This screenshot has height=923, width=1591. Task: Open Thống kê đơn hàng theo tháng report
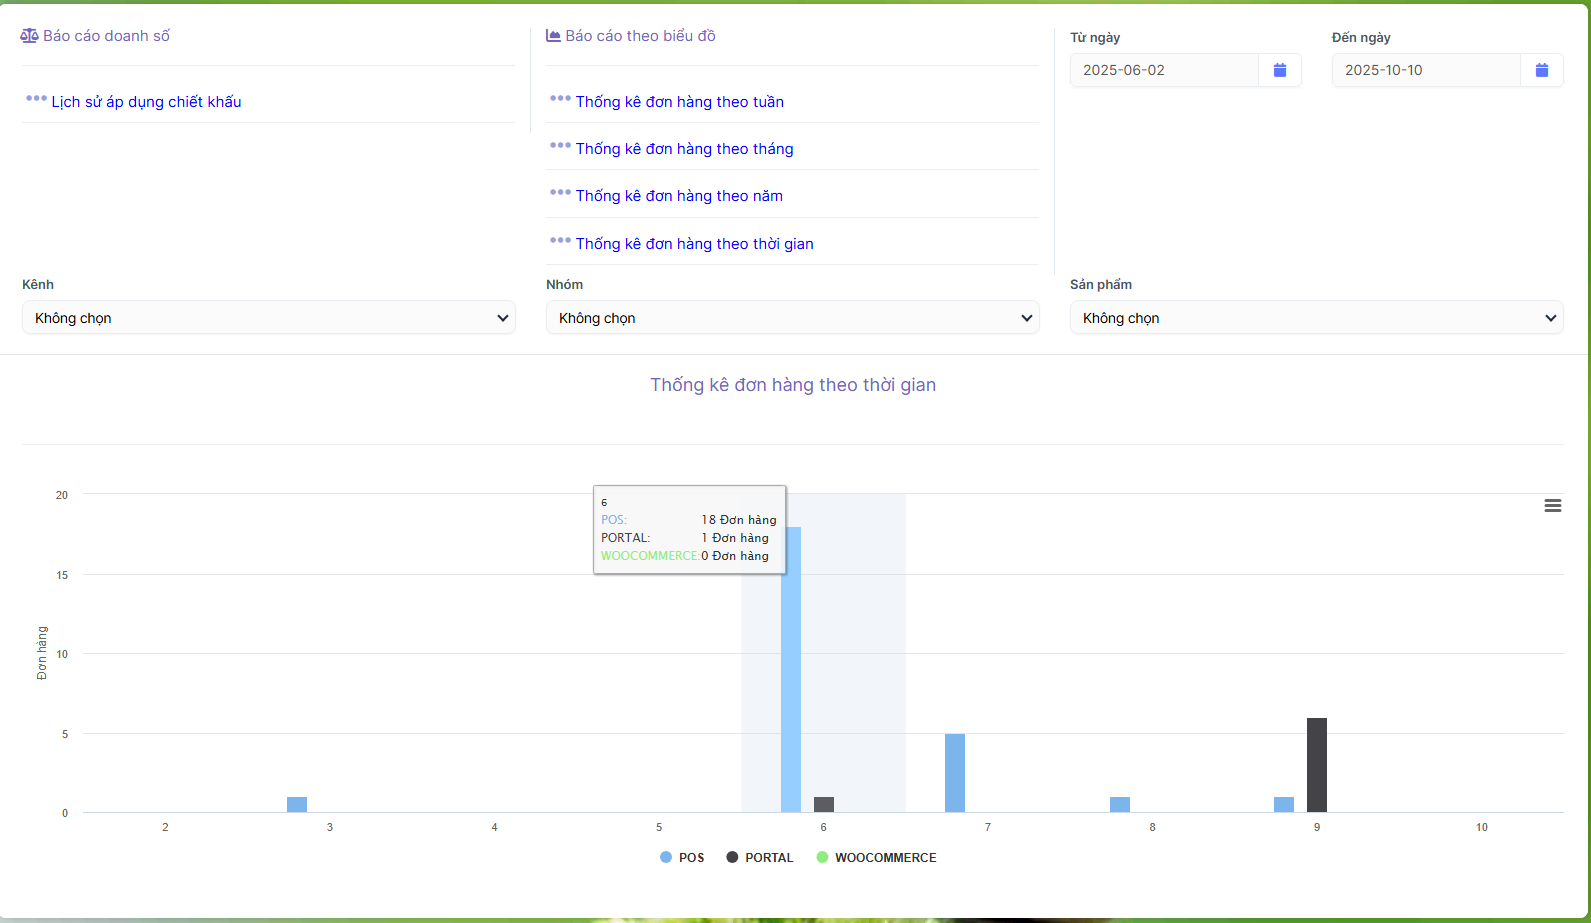684,149
